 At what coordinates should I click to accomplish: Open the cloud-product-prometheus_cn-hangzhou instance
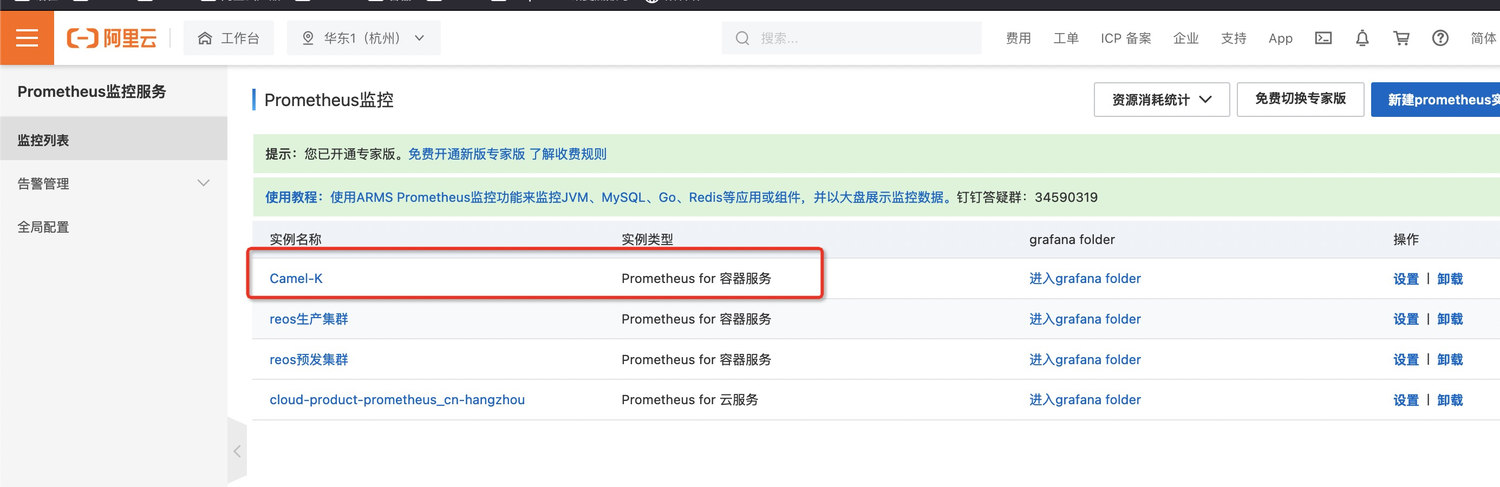(397, 399)
